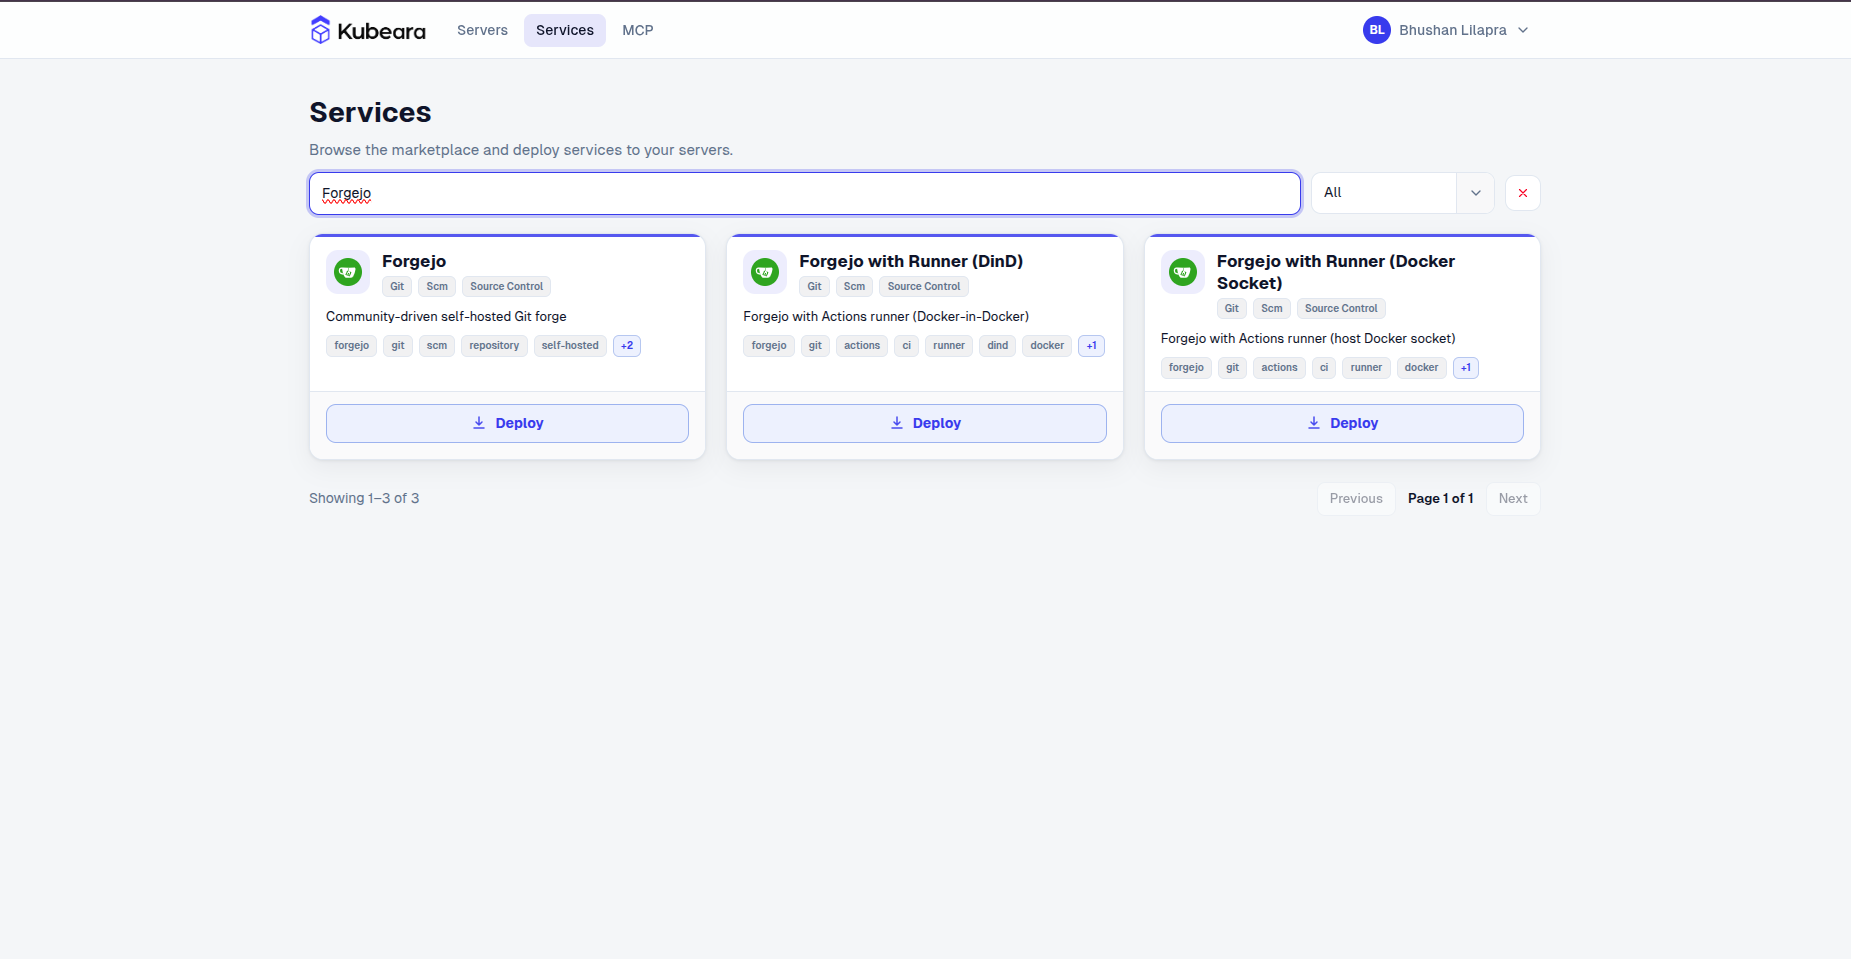1851x959 pixels.
Task: Click the Community-driven self-hosted Git forge description
Action: click(x=446, y=317)
